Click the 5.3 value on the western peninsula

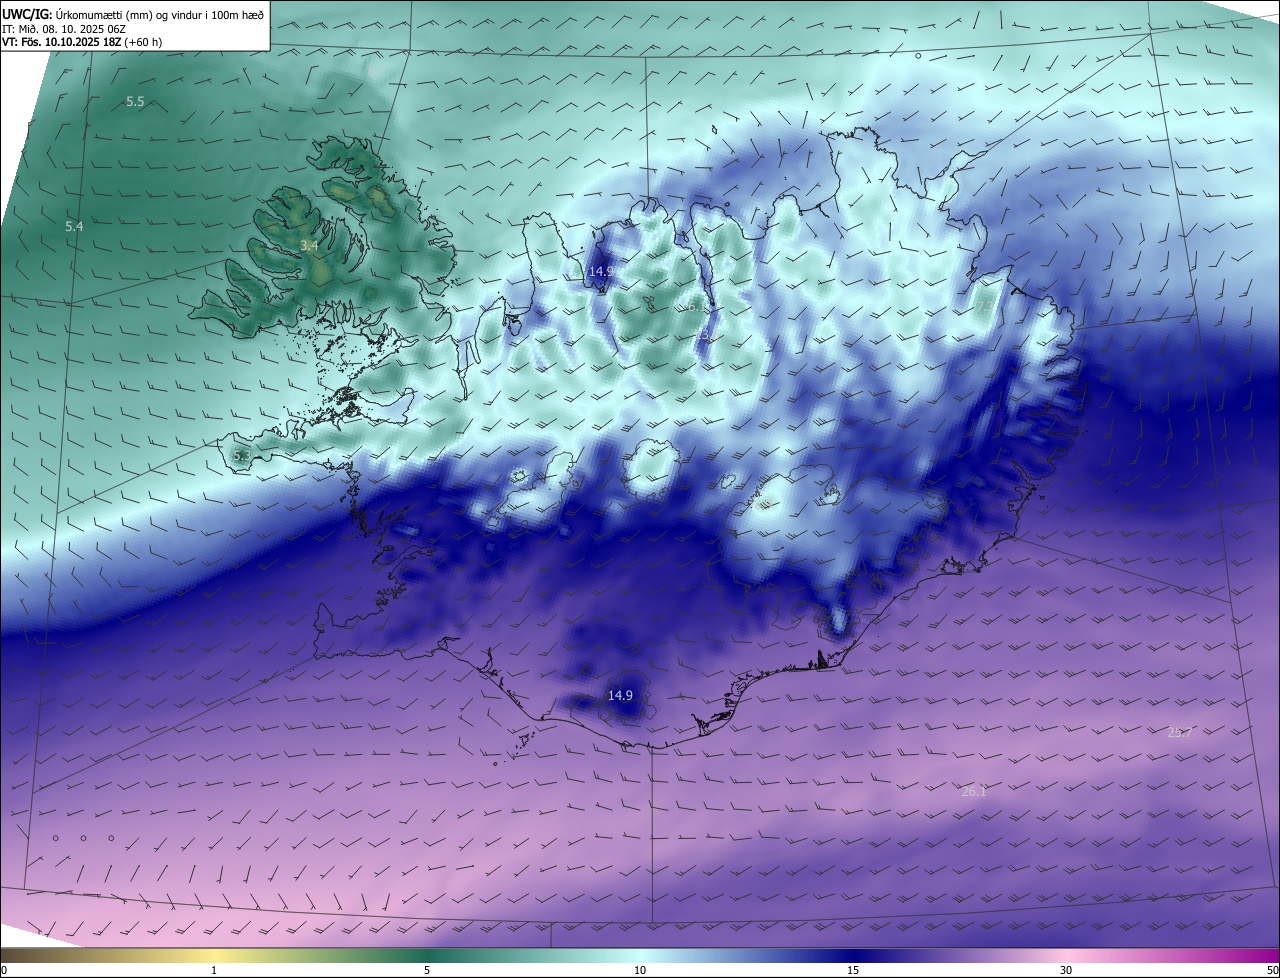coord(241,456)
